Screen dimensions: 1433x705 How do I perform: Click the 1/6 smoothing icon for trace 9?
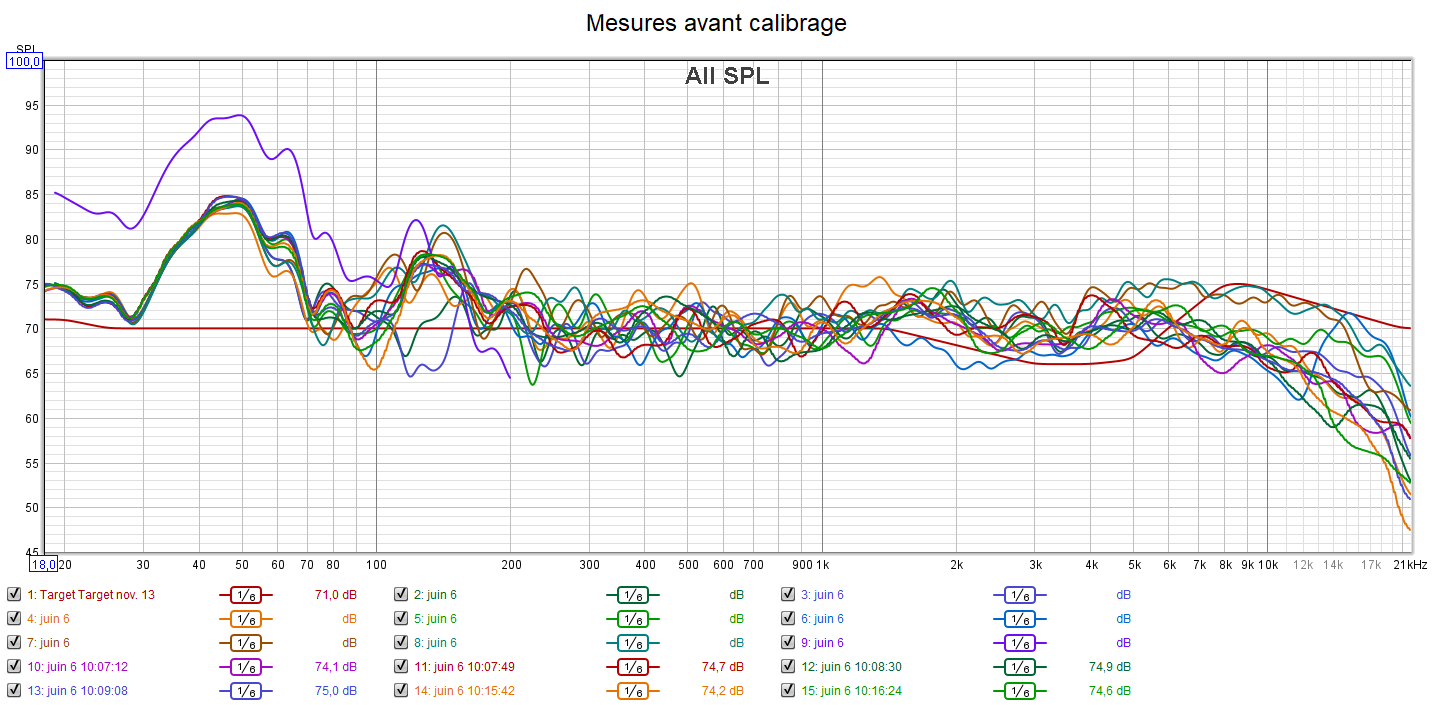[1019, 643]
